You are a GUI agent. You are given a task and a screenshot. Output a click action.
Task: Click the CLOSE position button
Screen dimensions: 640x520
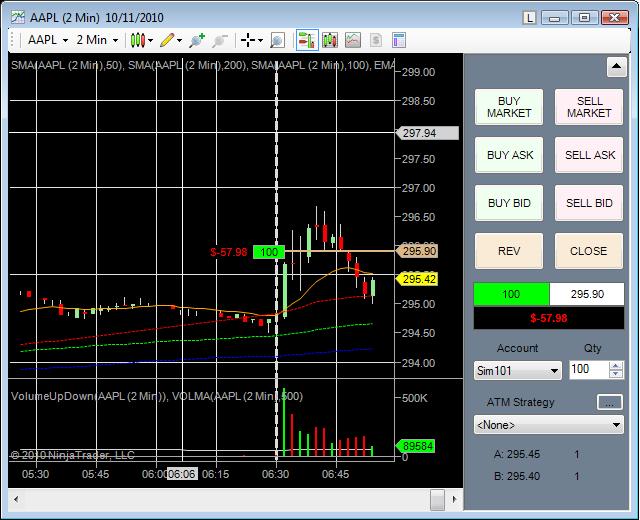(589, 251)
